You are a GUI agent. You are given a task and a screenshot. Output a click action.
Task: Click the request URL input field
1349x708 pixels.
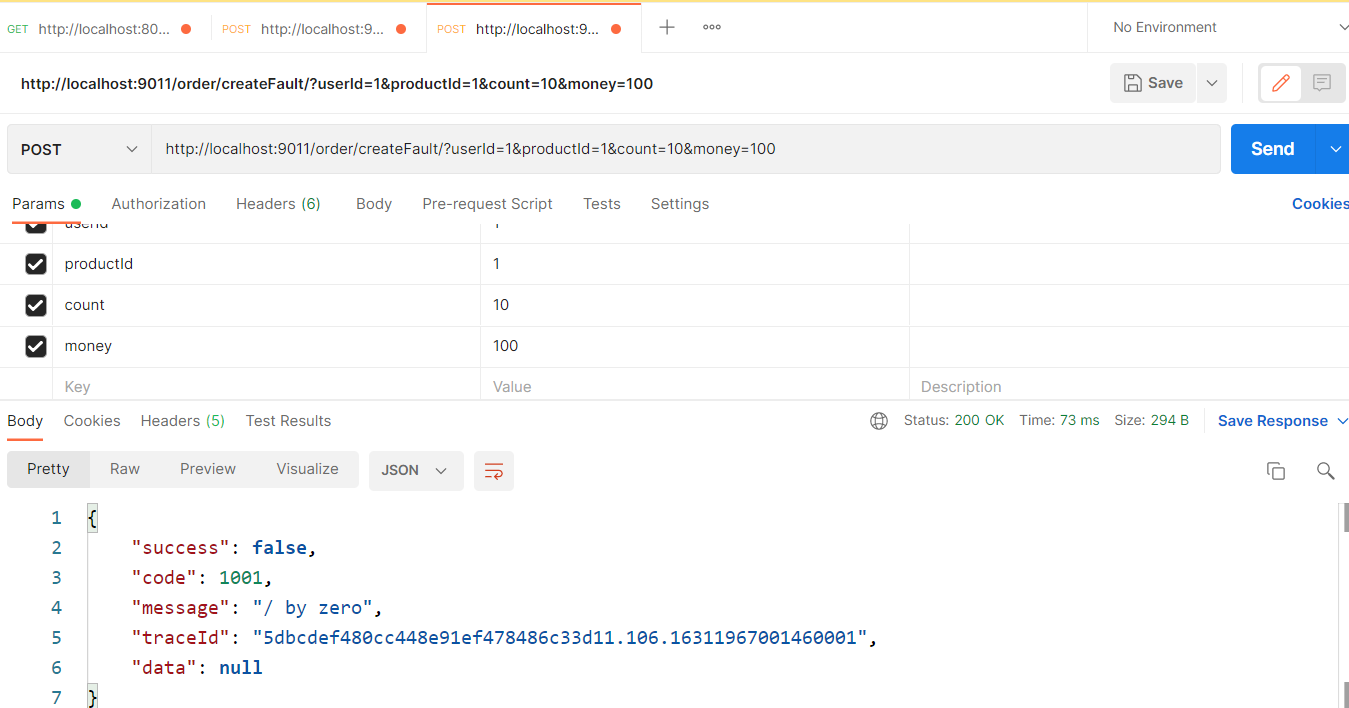(x=685, y=149)
